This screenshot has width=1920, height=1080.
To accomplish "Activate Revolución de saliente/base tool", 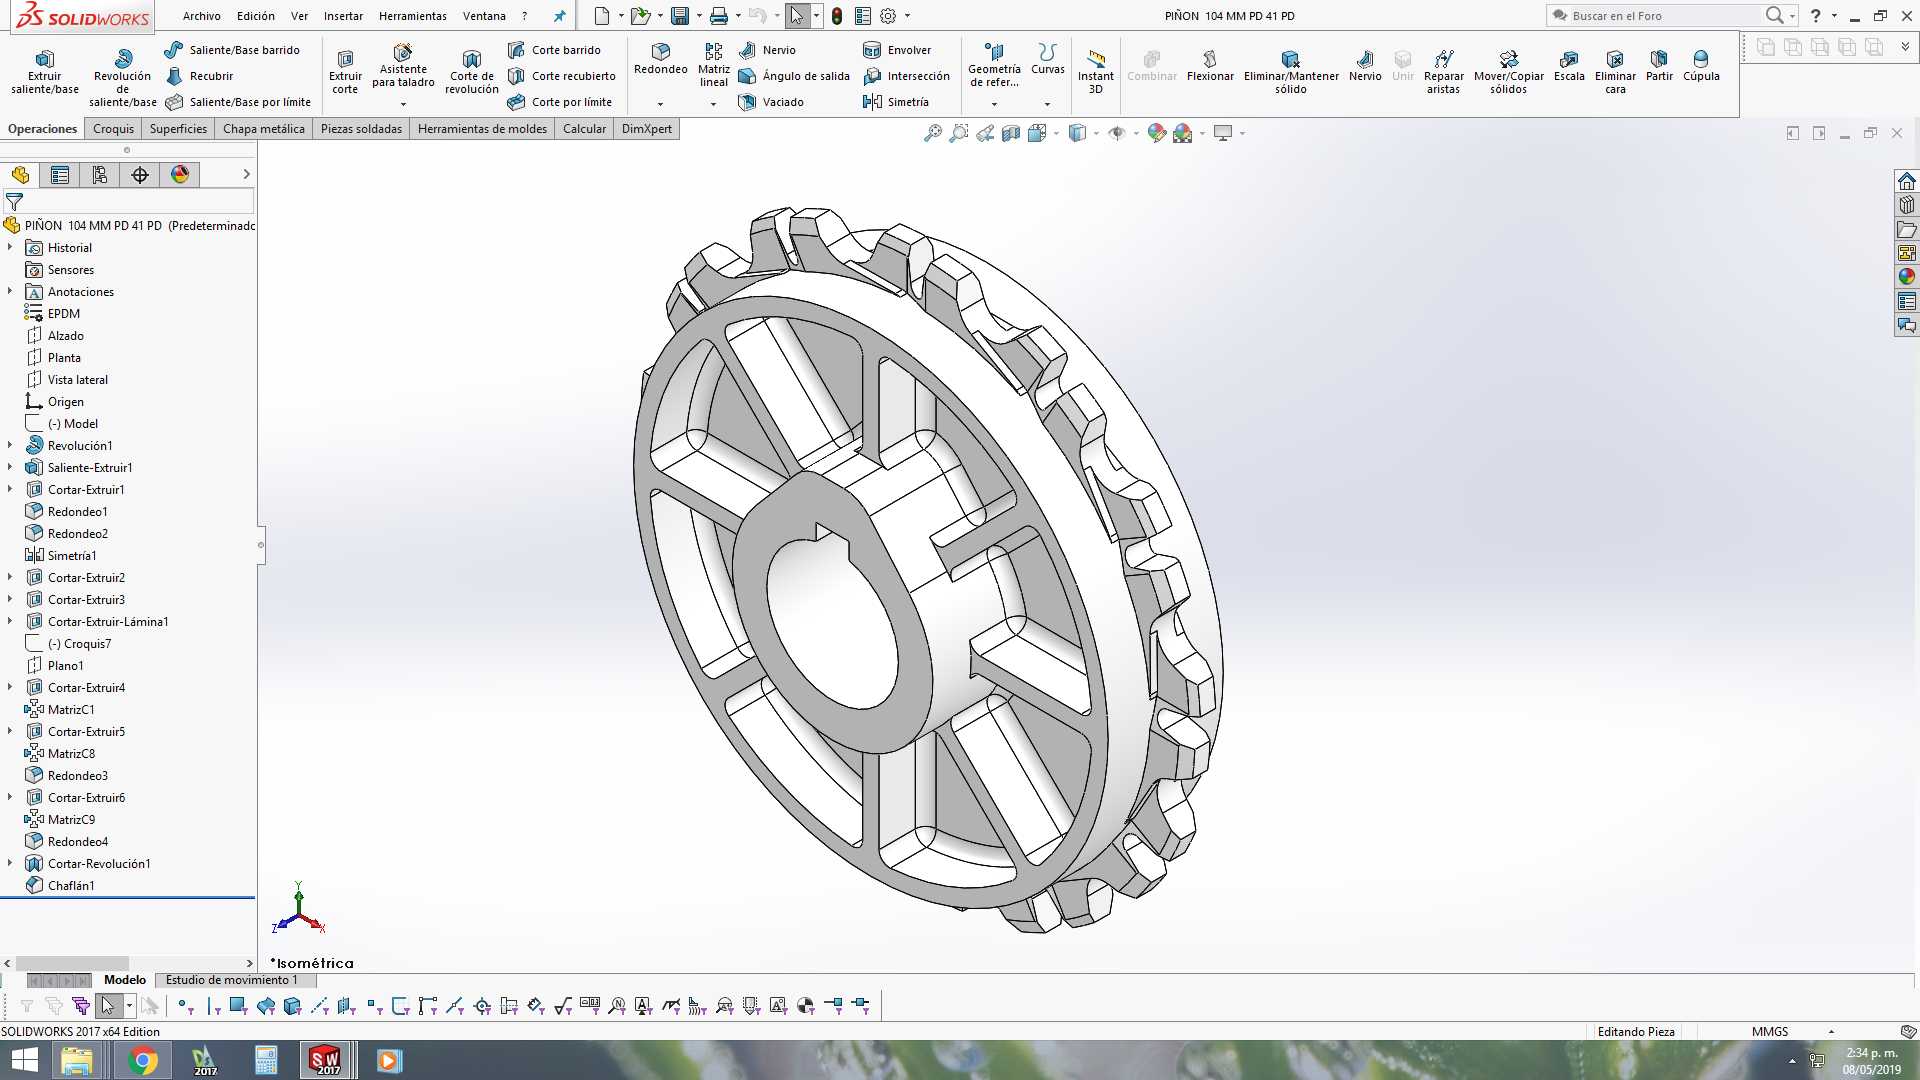I will [123, 77].
